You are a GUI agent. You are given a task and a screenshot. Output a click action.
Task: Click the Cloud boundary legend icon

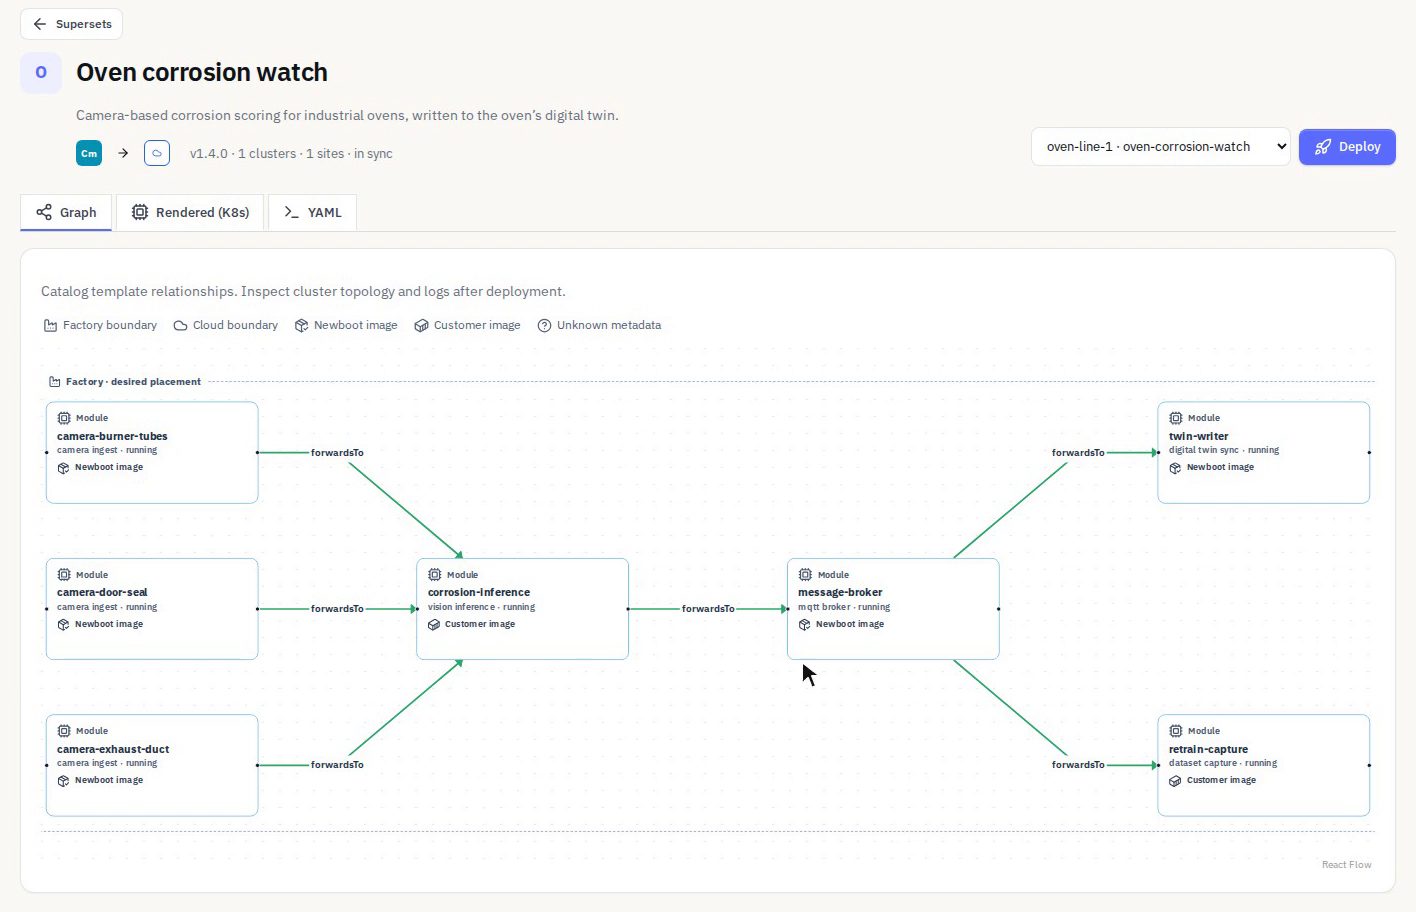click(180, 326)
